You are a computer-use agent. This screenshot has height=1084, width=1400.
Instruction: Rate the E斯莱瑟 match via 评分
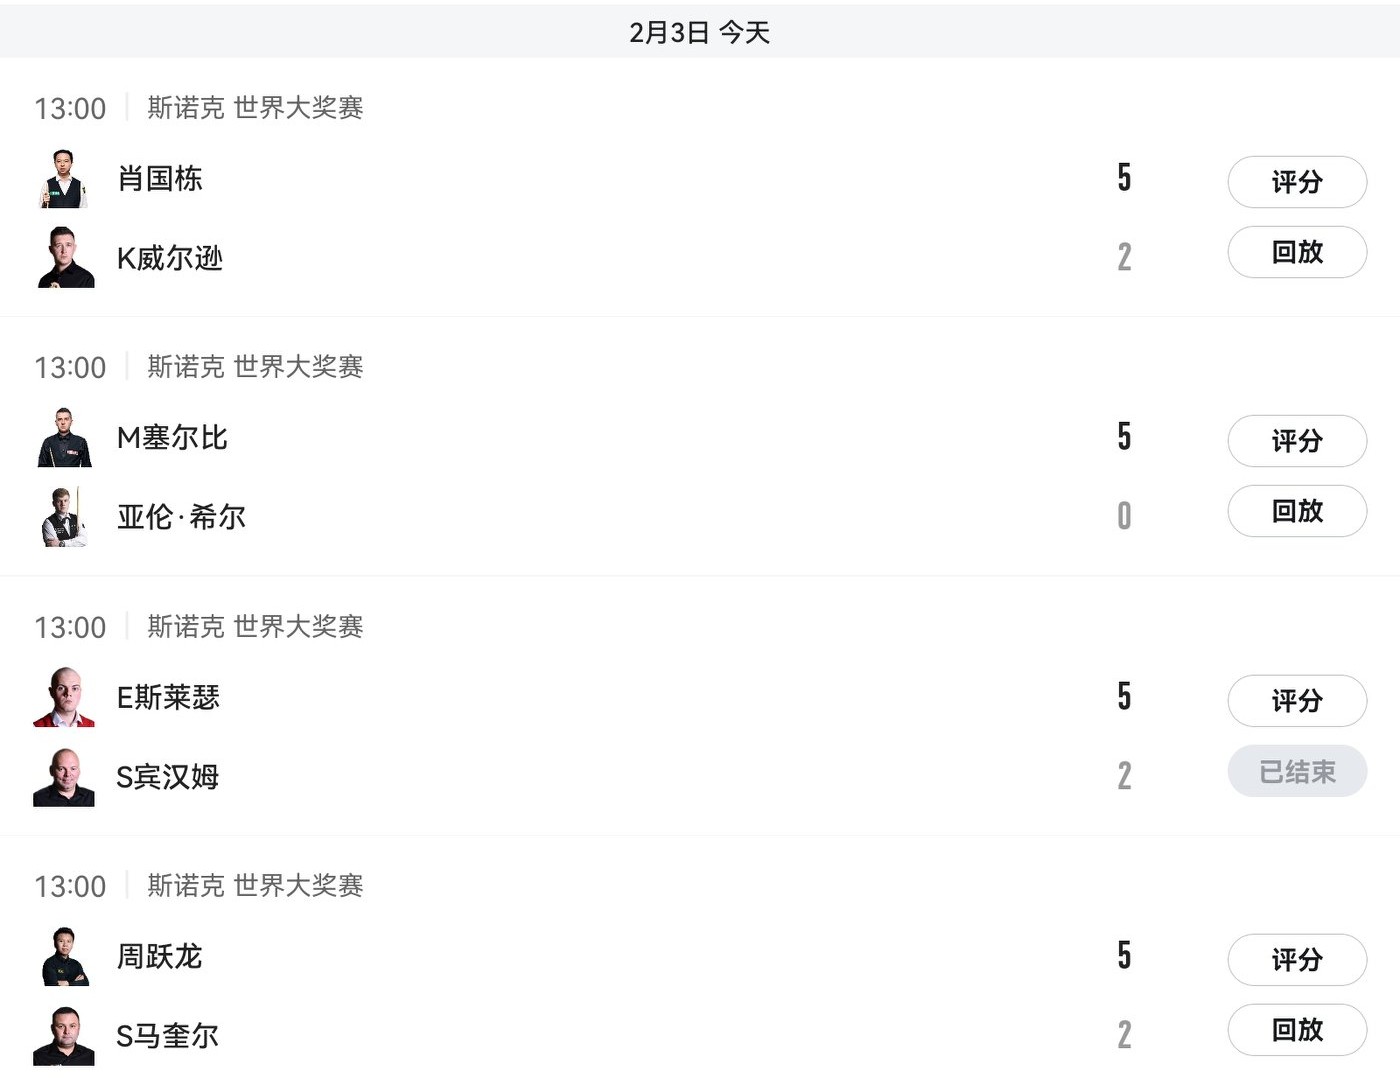click(x=1297, y=700)
